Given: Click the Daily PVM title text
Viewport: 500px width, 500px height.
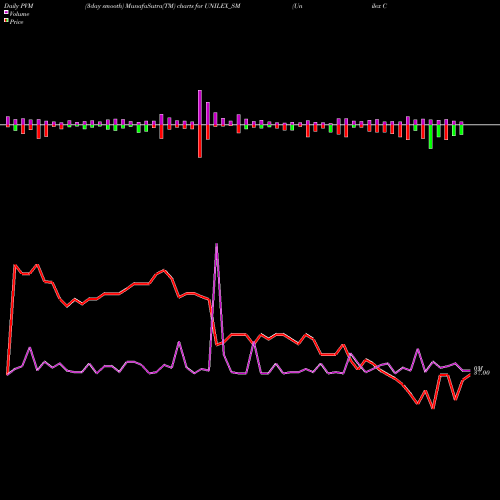Looking at the screenshot, I should 19,6.
